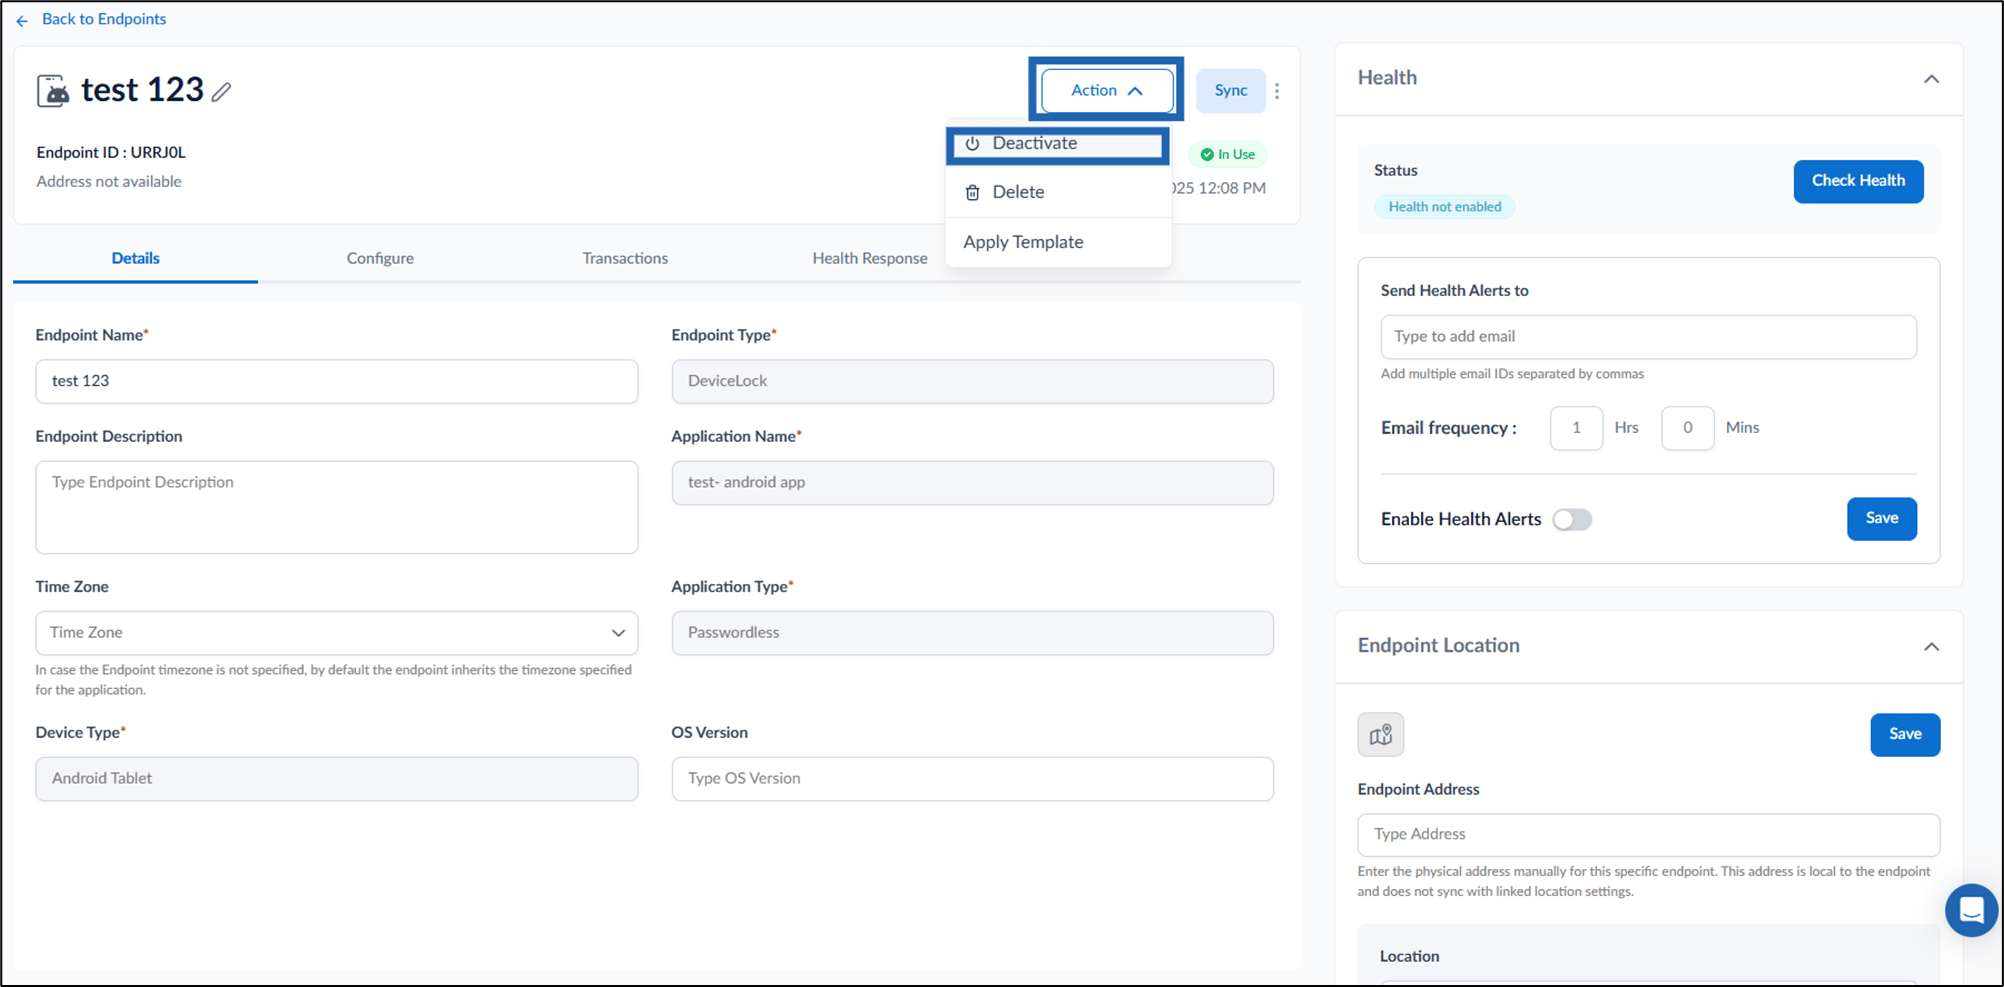Click the In Use status badge
This screenshot has height=987, width=2004.
click(1228, 154)
